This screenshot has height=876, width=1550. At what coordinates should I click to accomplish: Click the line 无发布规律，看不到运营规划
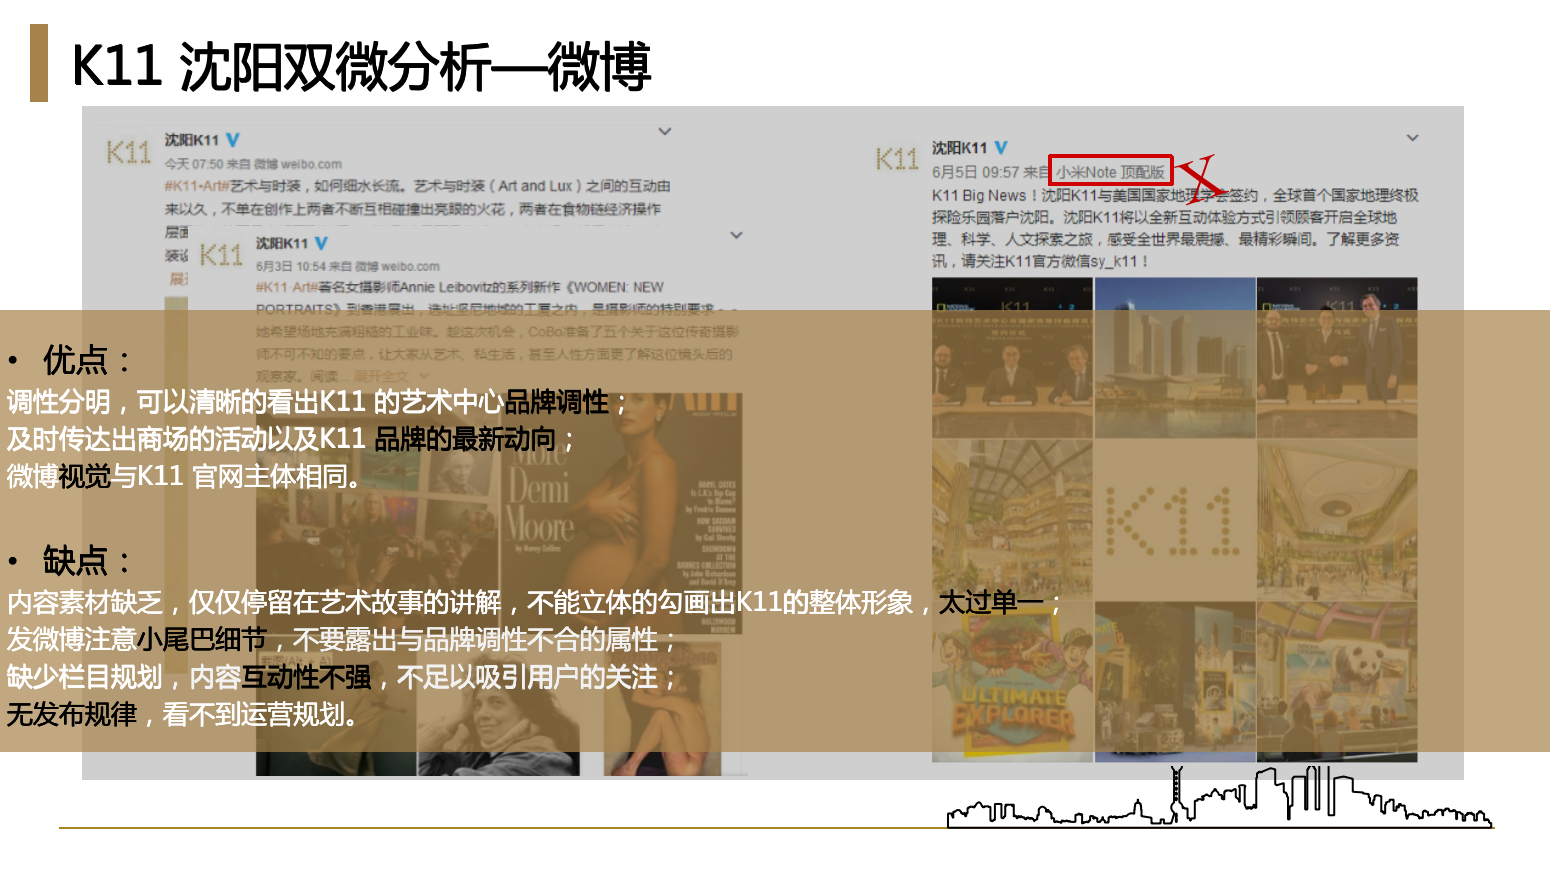[183, 714]
